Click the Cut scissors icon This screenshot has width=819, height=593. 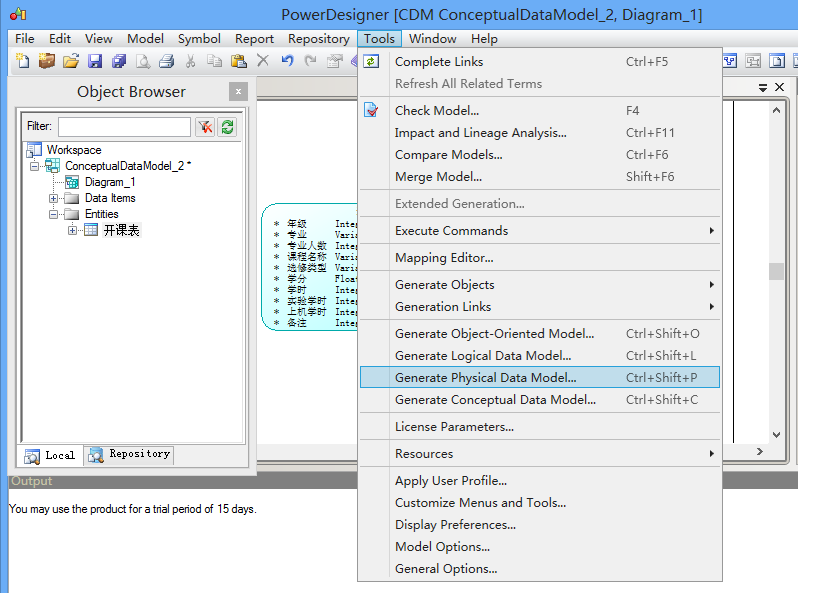[191, 61]
